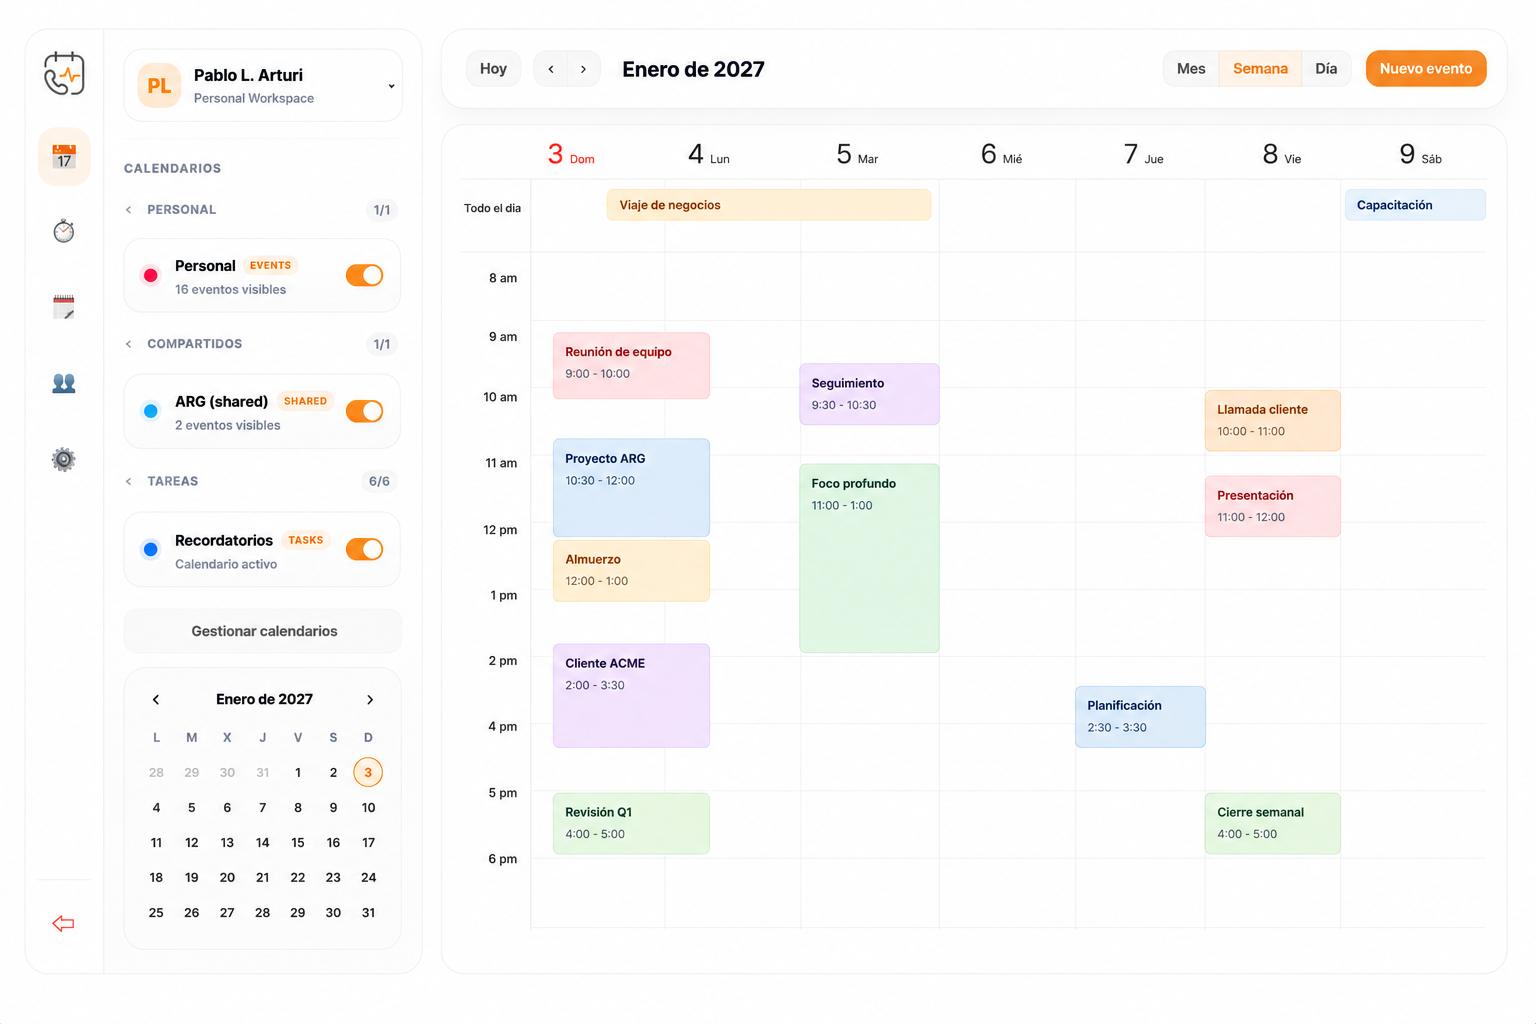Screen dimensions: 1536x1024
Task: Open the Viaje de negocios all-day event
Action: [x=769, y=205]
